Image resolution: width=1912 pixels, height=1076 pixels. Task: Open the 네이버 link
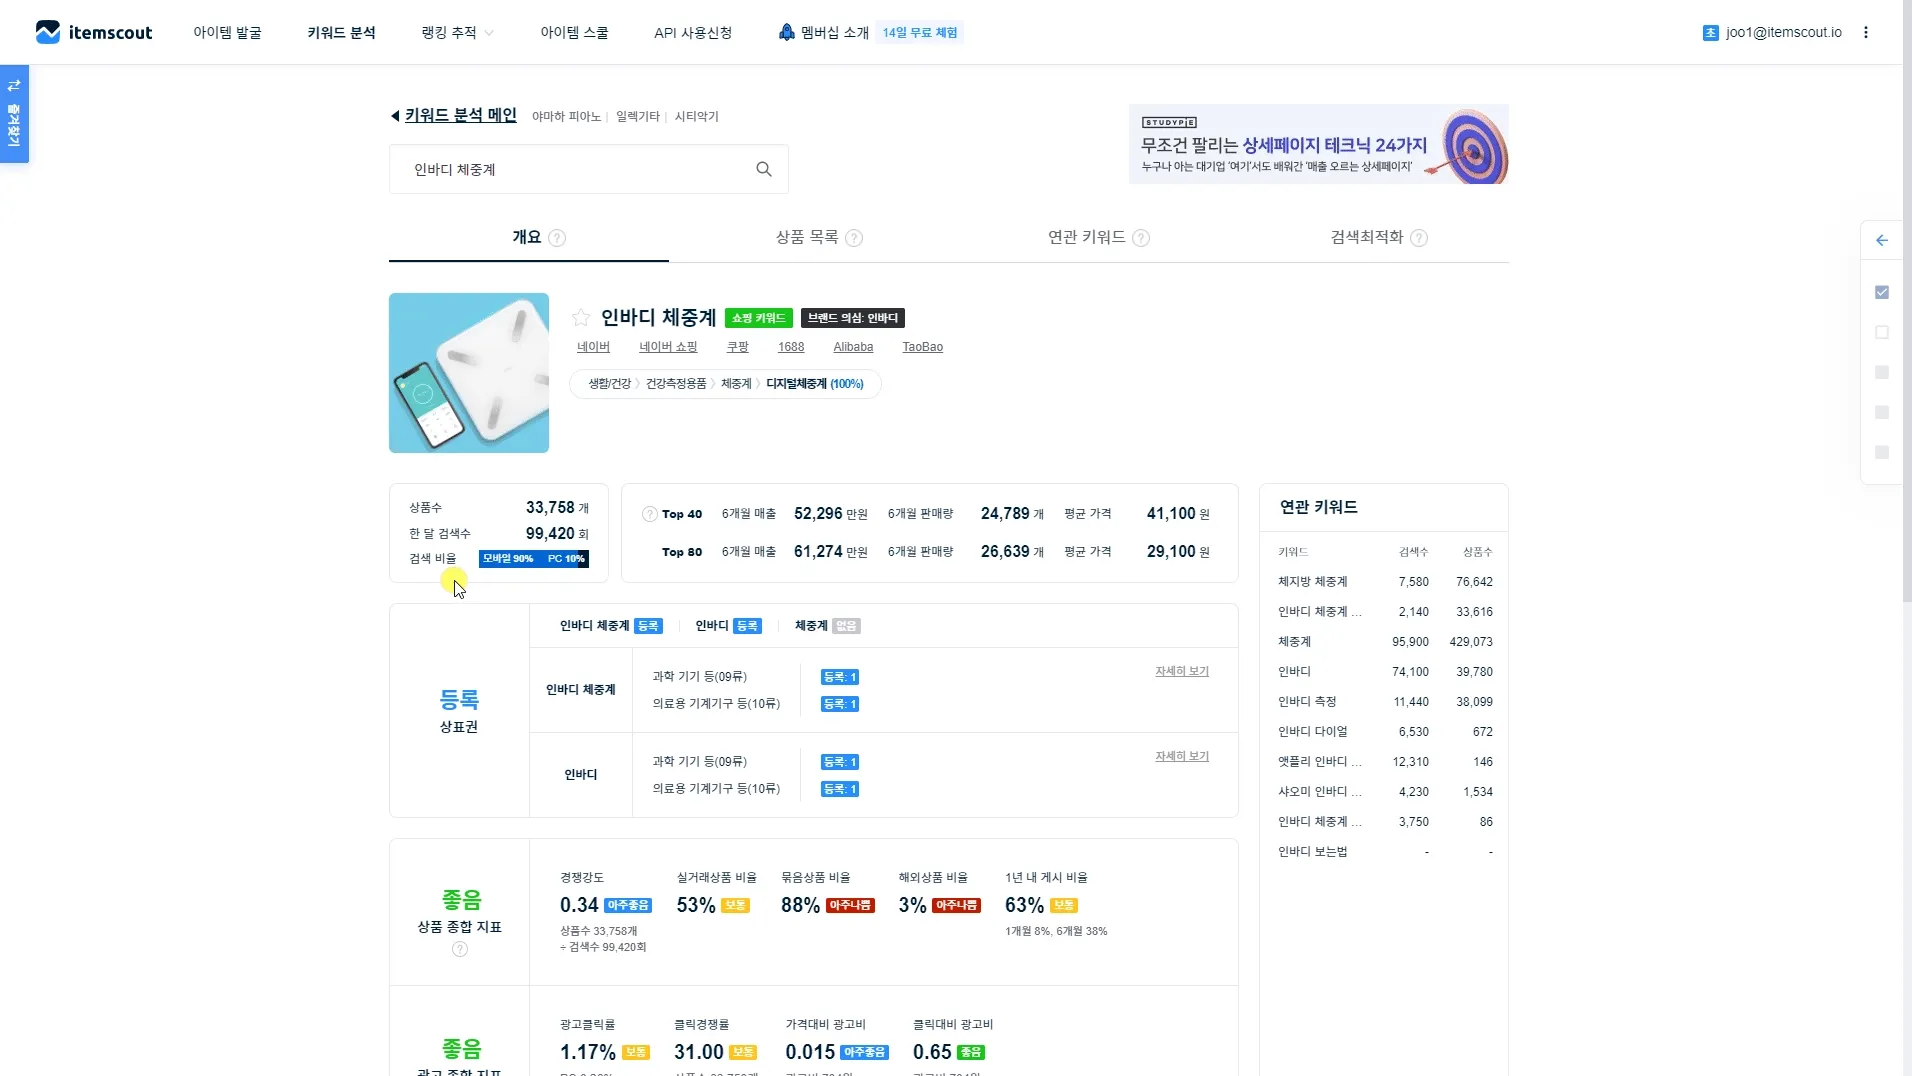[x=593, y=347]
